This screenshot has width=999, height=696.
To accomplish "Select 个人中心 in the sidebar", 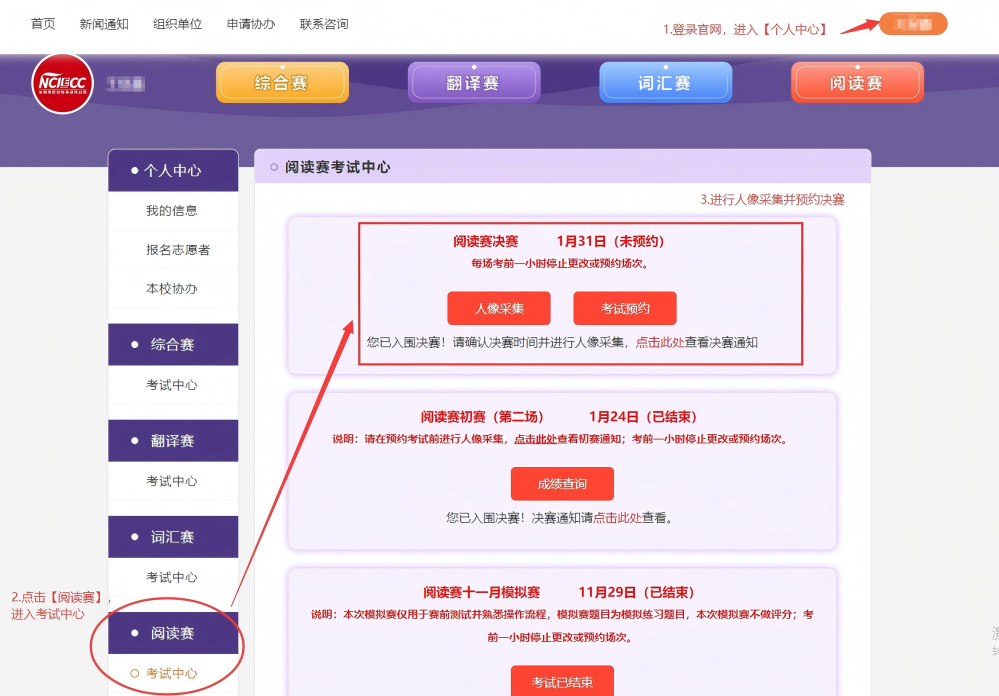I will (x=172, y=169).
